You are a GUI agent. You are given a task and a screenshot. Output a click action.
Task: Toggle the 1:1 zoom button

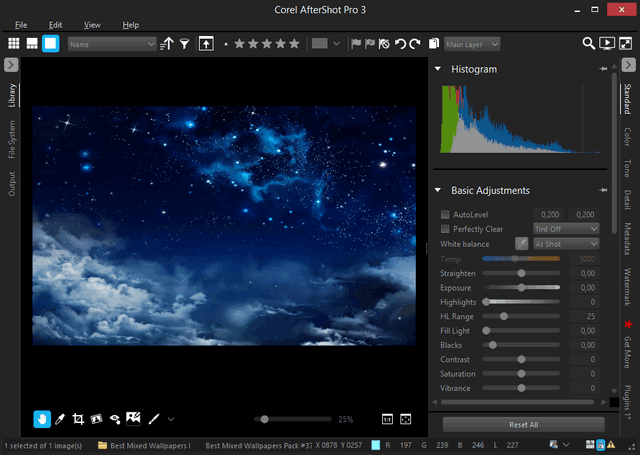387,419
